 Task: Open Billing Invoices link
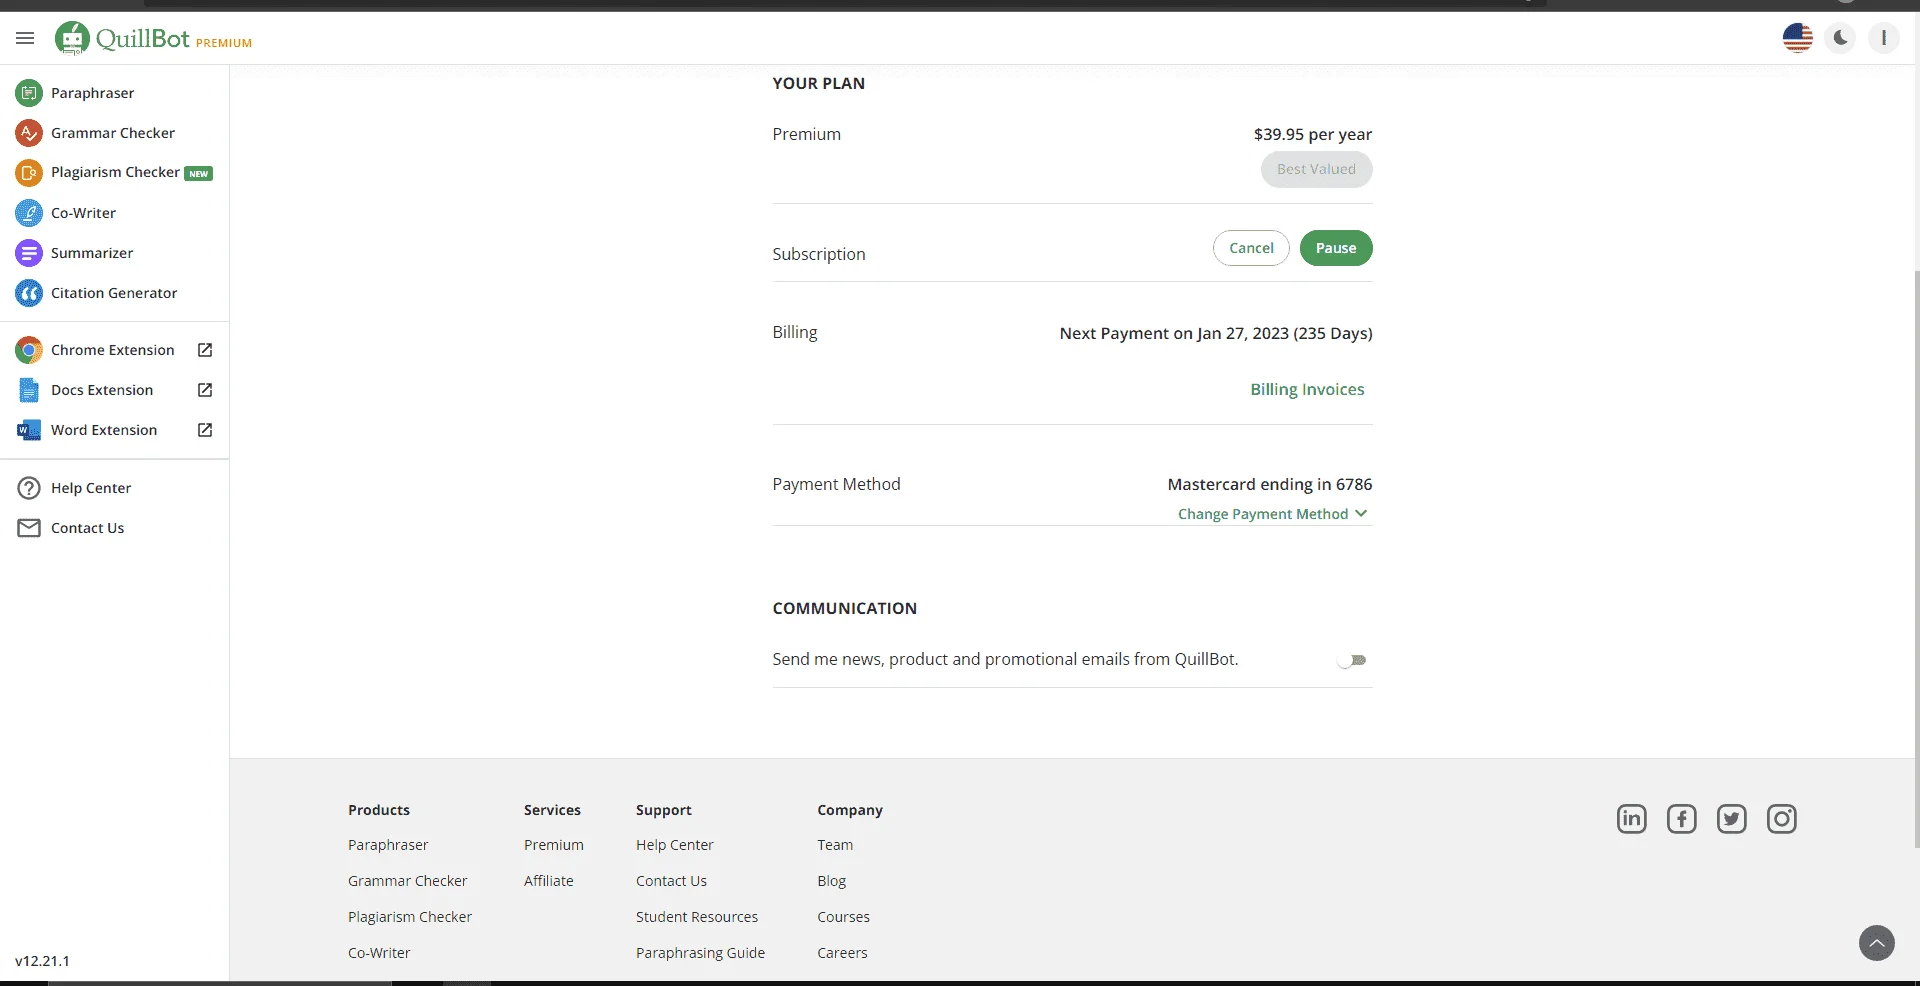[1307, 389]
